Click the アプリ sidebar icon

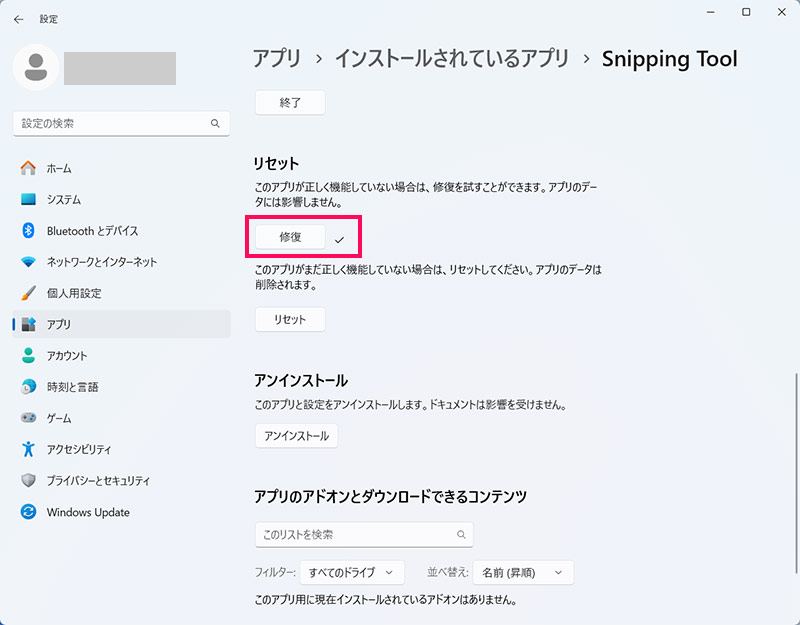point(29,324)
